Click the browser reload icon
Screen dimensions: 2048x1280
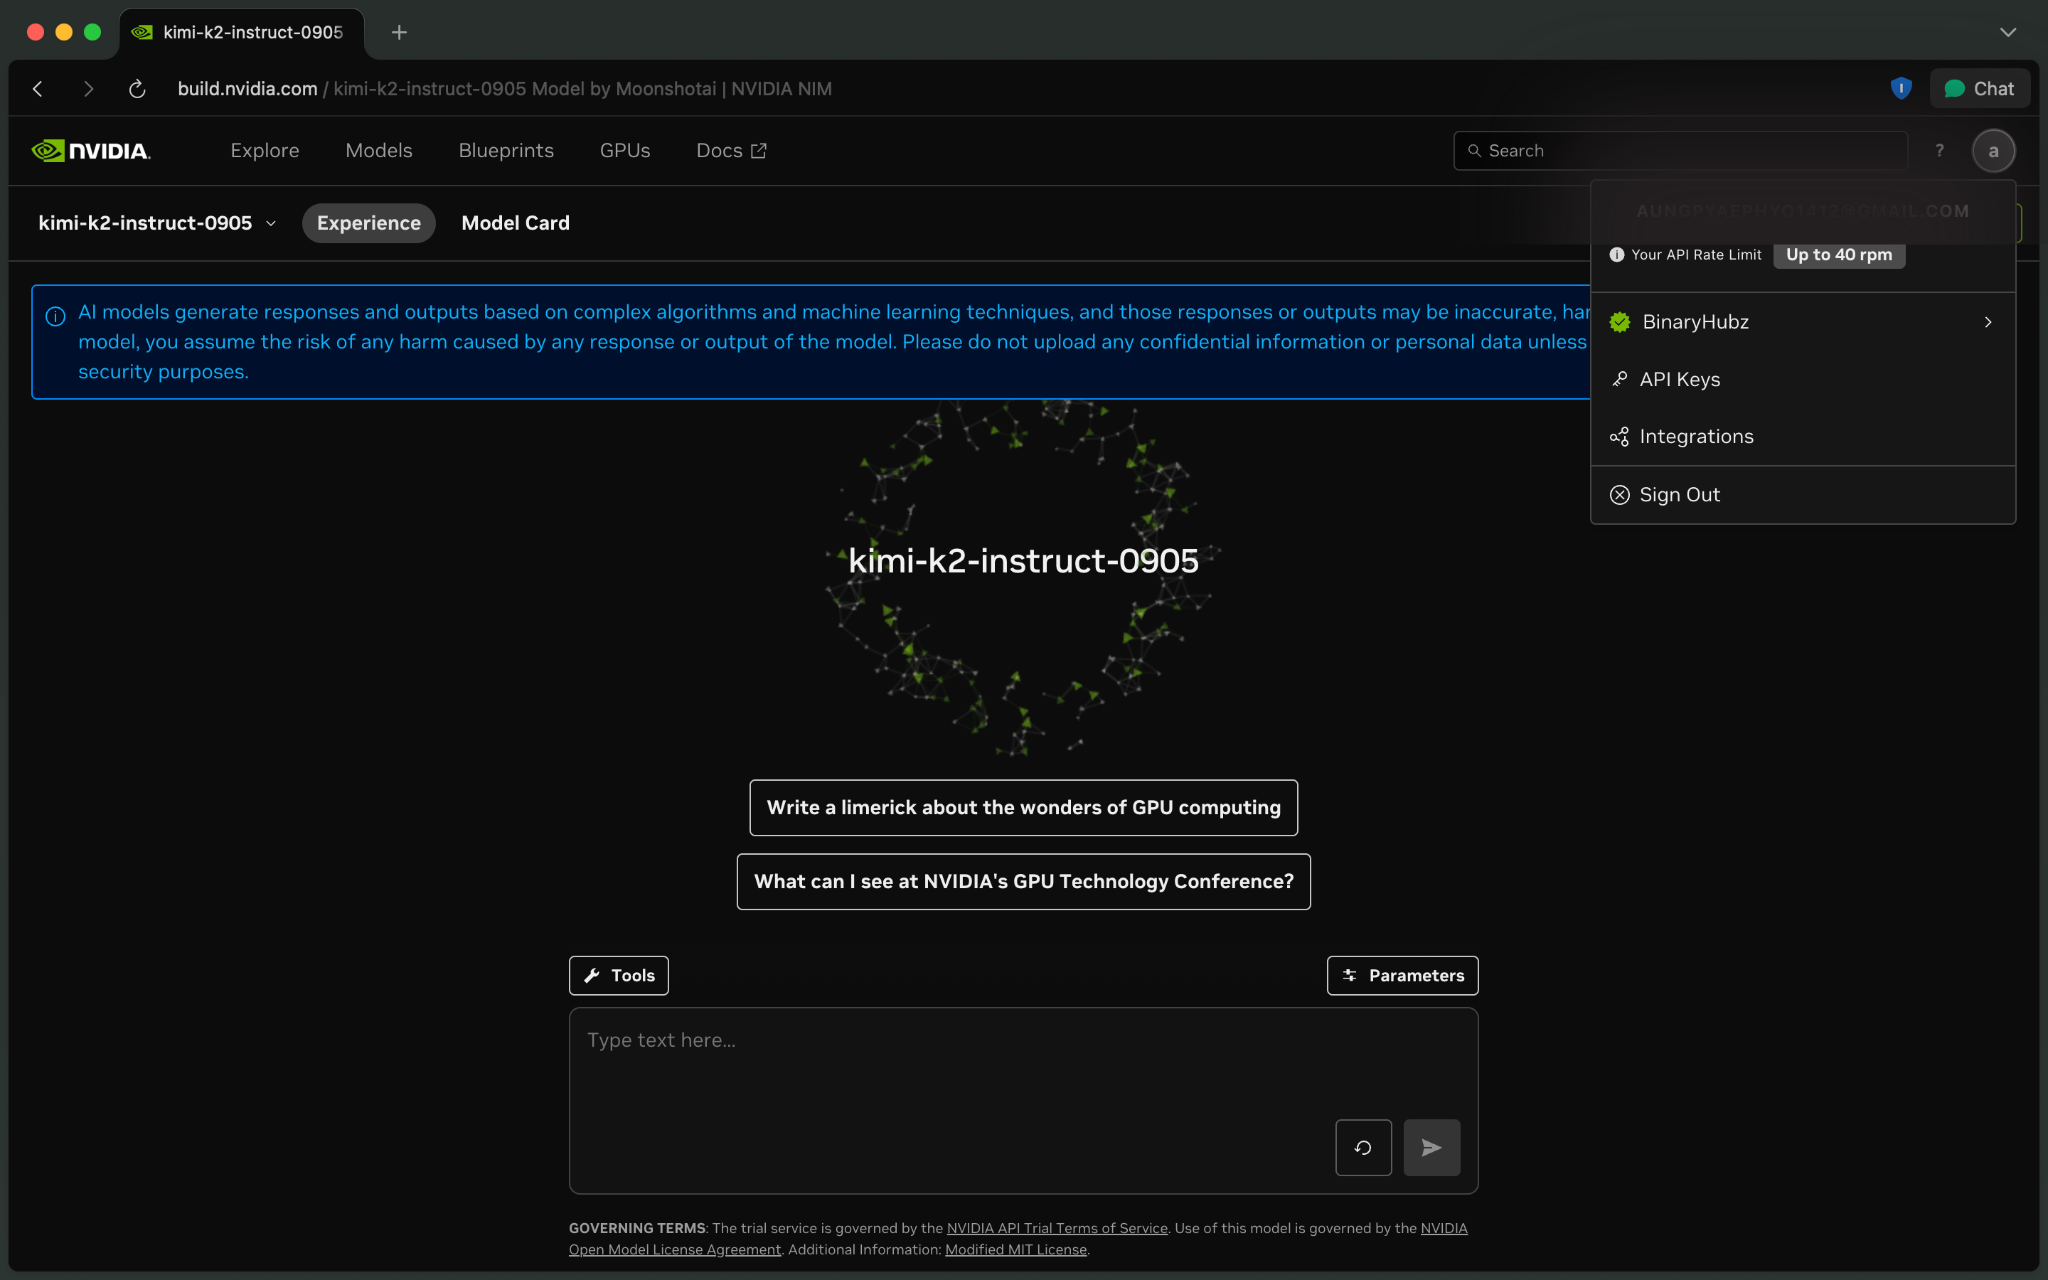pyautogui.click(x=136, y=88)
